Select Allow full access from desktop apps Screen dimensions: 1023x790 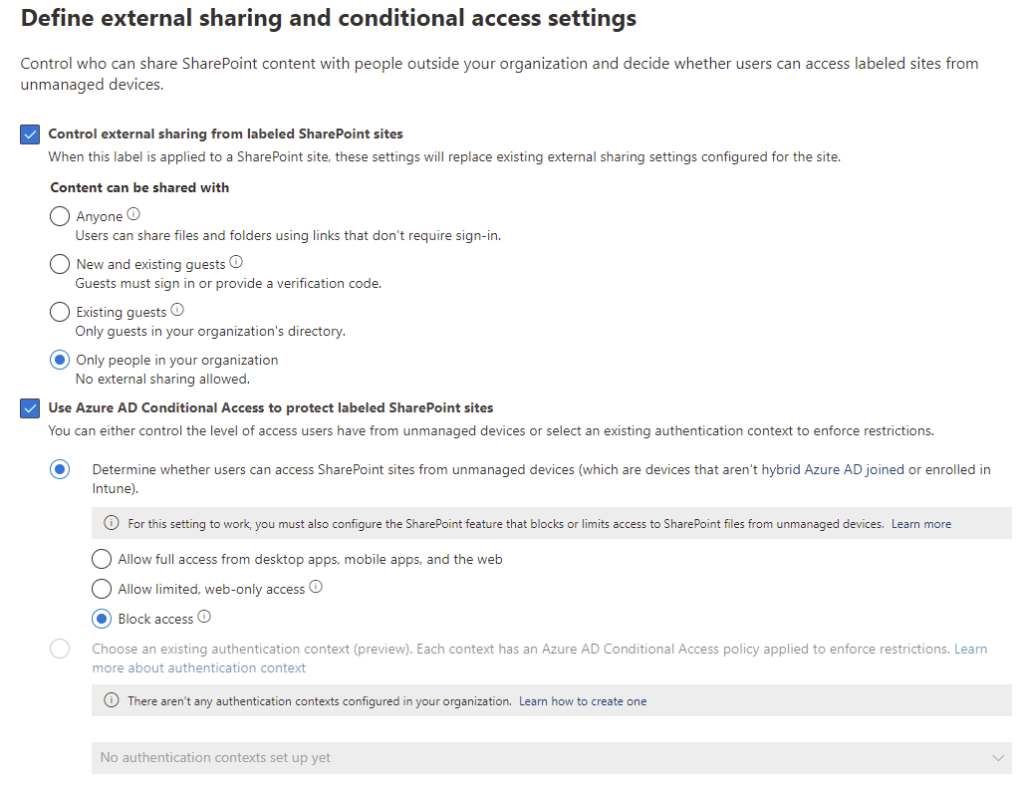click(x=102, y=559)
